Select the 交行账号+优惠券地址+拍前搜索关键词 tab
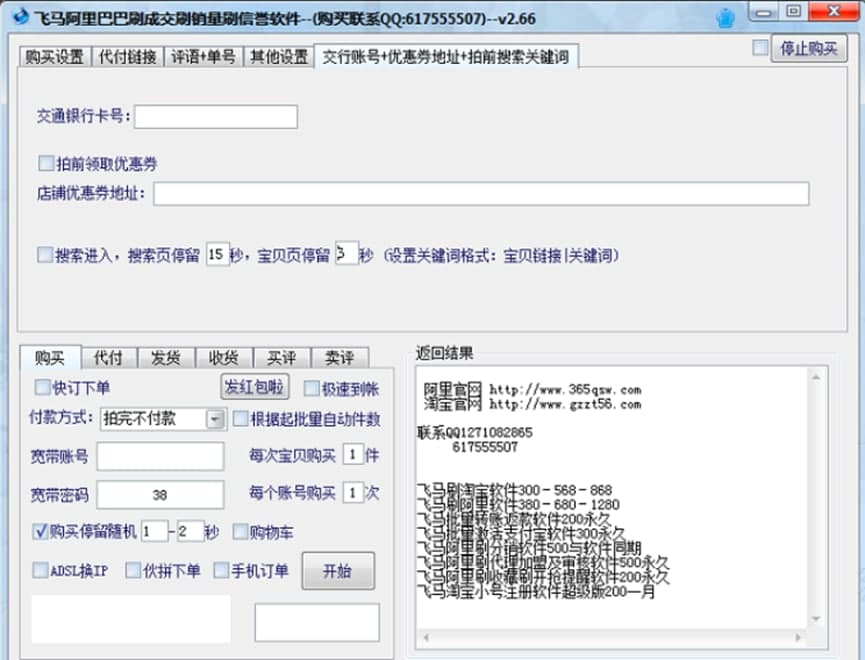Screen dimensions: 865x660 pos(446,56)
